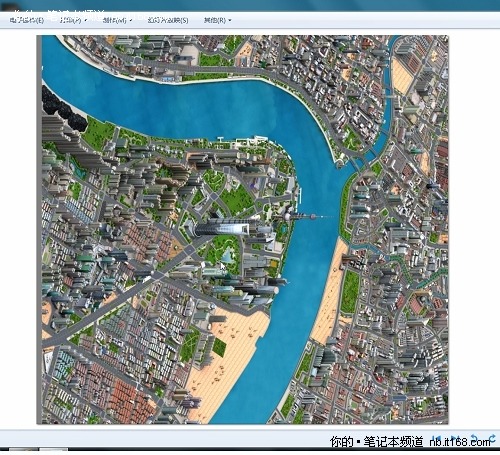The image size is (500, 455).
Task: Click the sandy beach area beside the river
Action: [x=230, y=347]
